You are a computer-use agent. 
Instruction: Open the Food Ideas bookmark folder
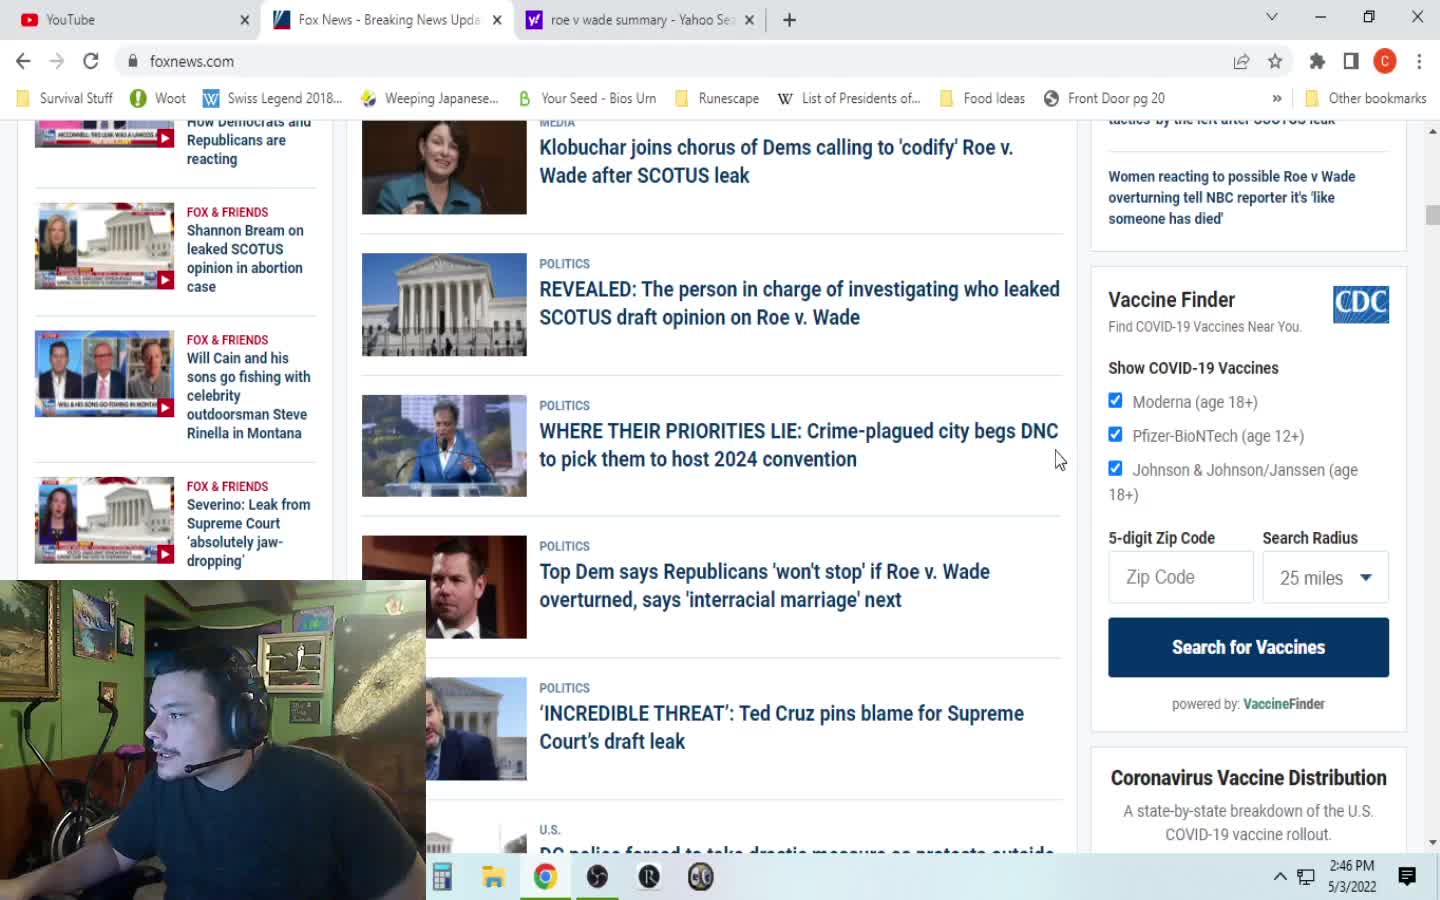[x=983, y=98]
